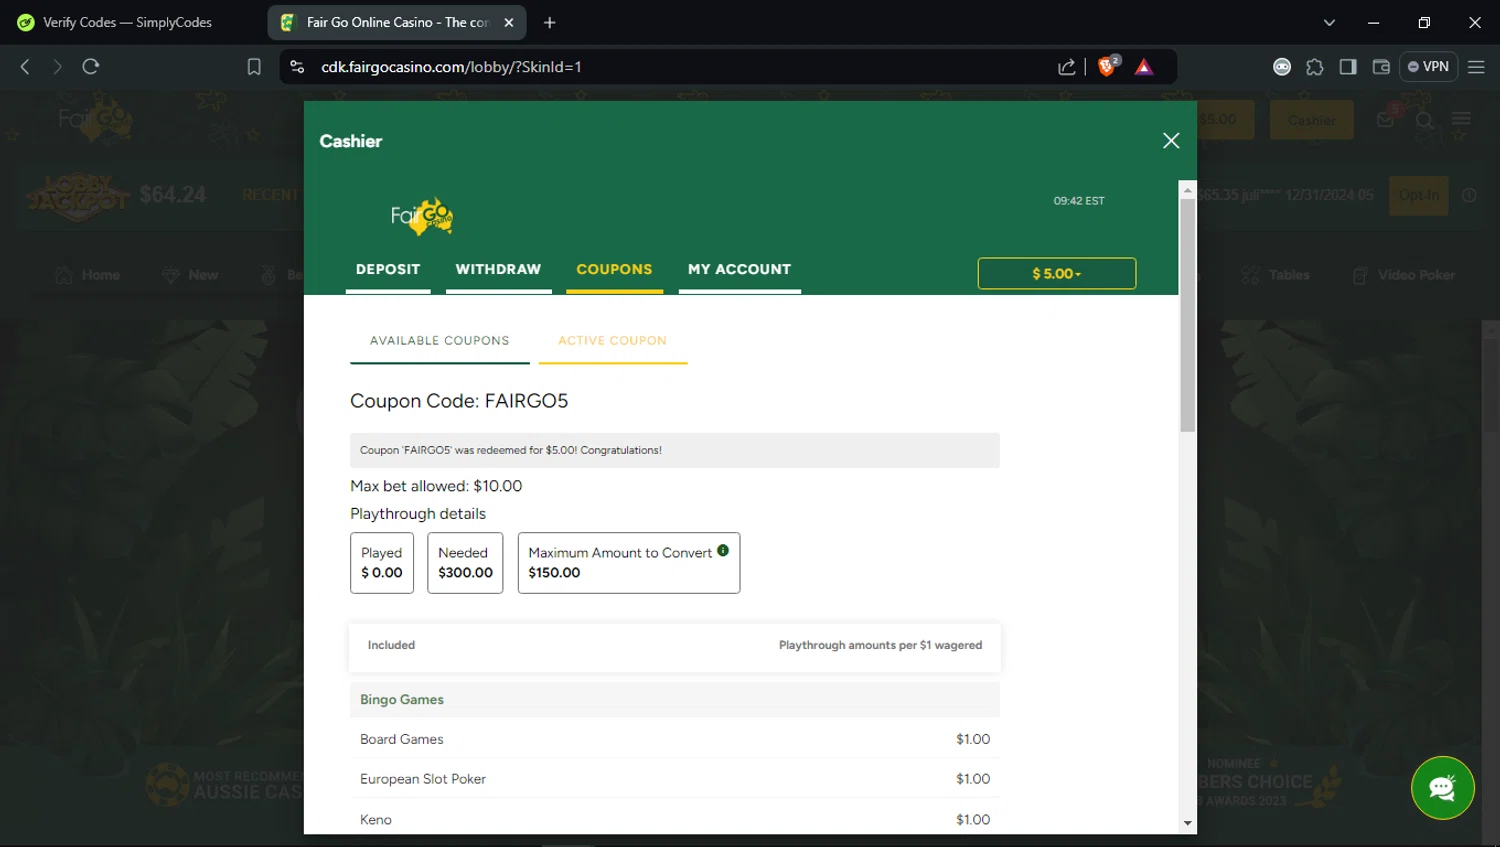Click the Coupon Code: FAIRGO5 heading
The height and width of the screenshot is (847, 1500).
pos(459,401)
